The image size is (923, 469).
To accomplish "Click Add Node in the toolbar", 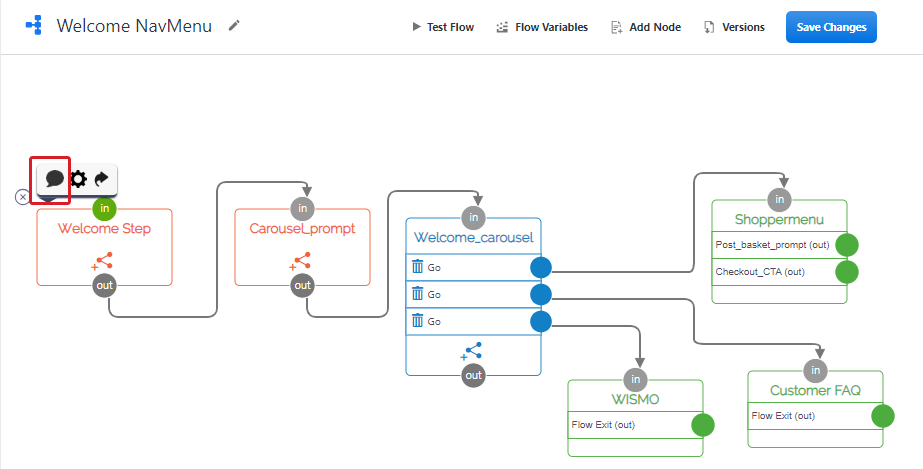I will point(645,27).
